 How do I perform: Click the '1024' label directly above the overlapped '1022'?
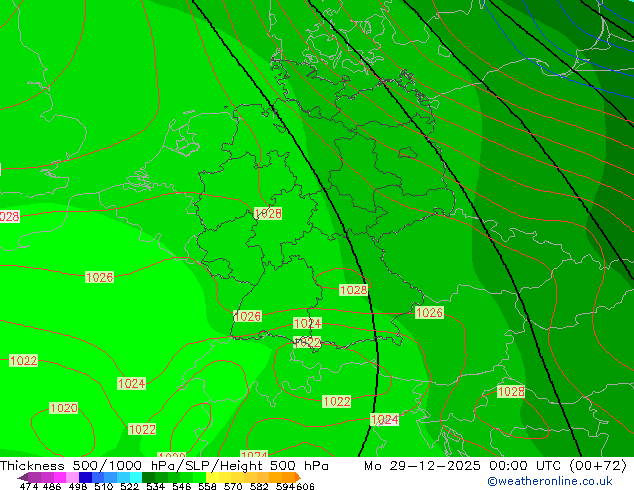pos(307,323)
